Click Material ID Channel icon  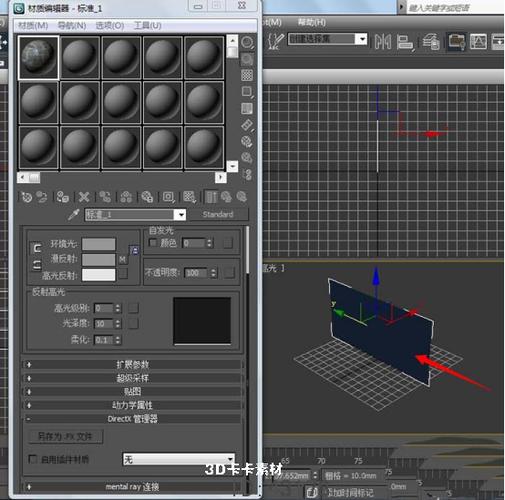pyautogui.click(x=168, y=197)
